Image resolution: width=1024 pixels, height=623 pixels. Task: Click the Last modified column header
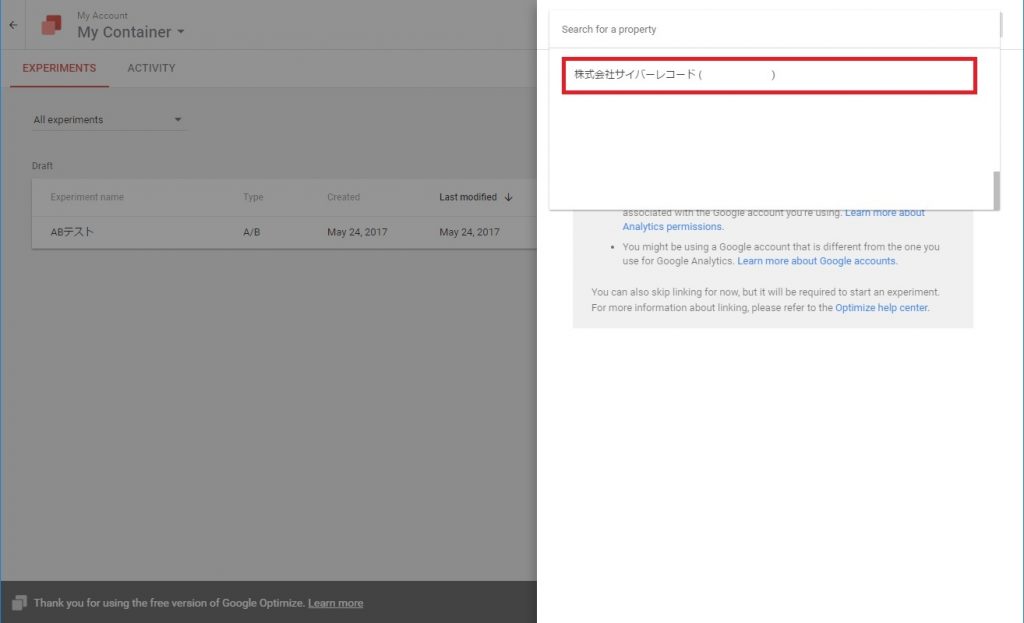pos(468,197)
